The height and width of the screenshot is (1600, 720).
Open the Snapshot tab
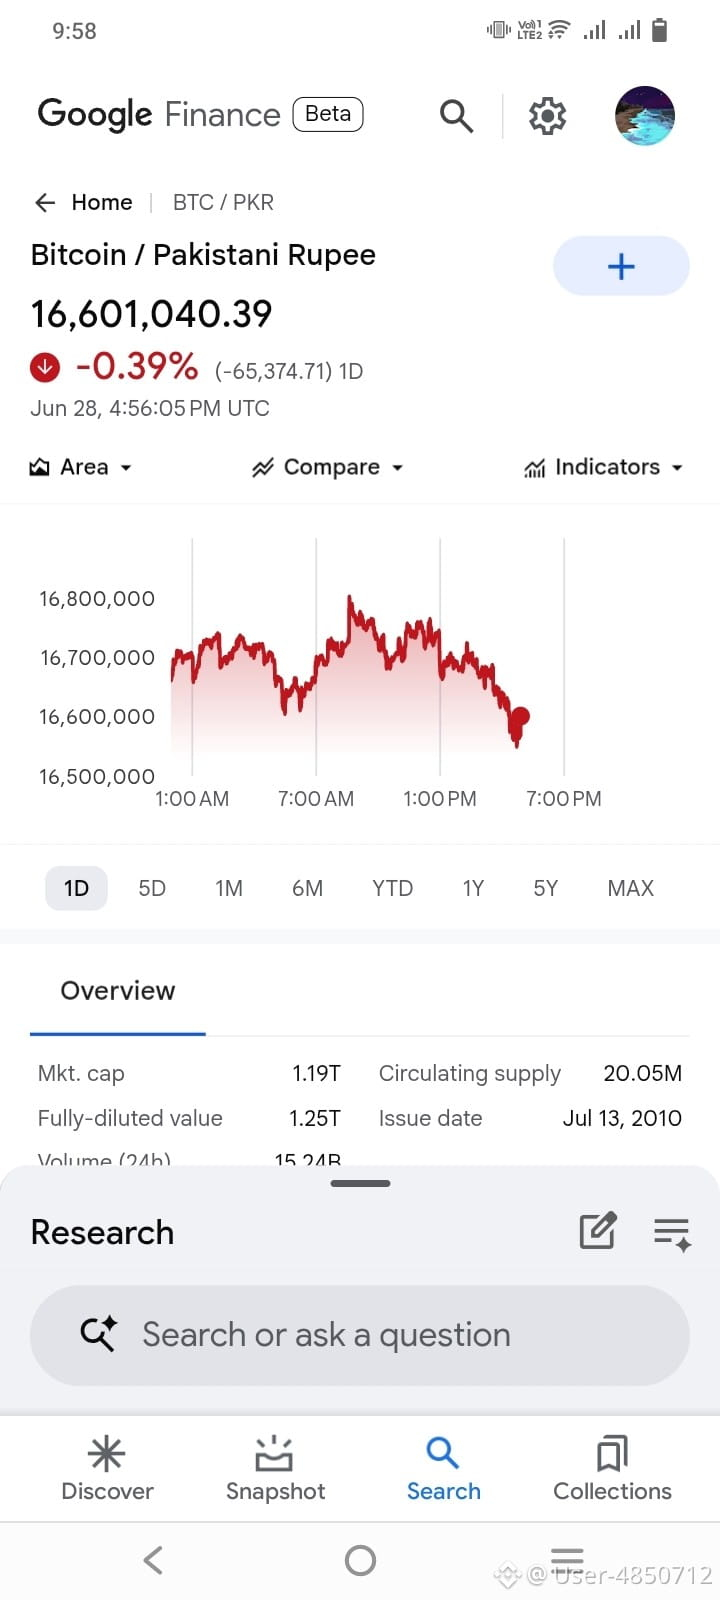pyautogui.click(x=275, y=1469)
